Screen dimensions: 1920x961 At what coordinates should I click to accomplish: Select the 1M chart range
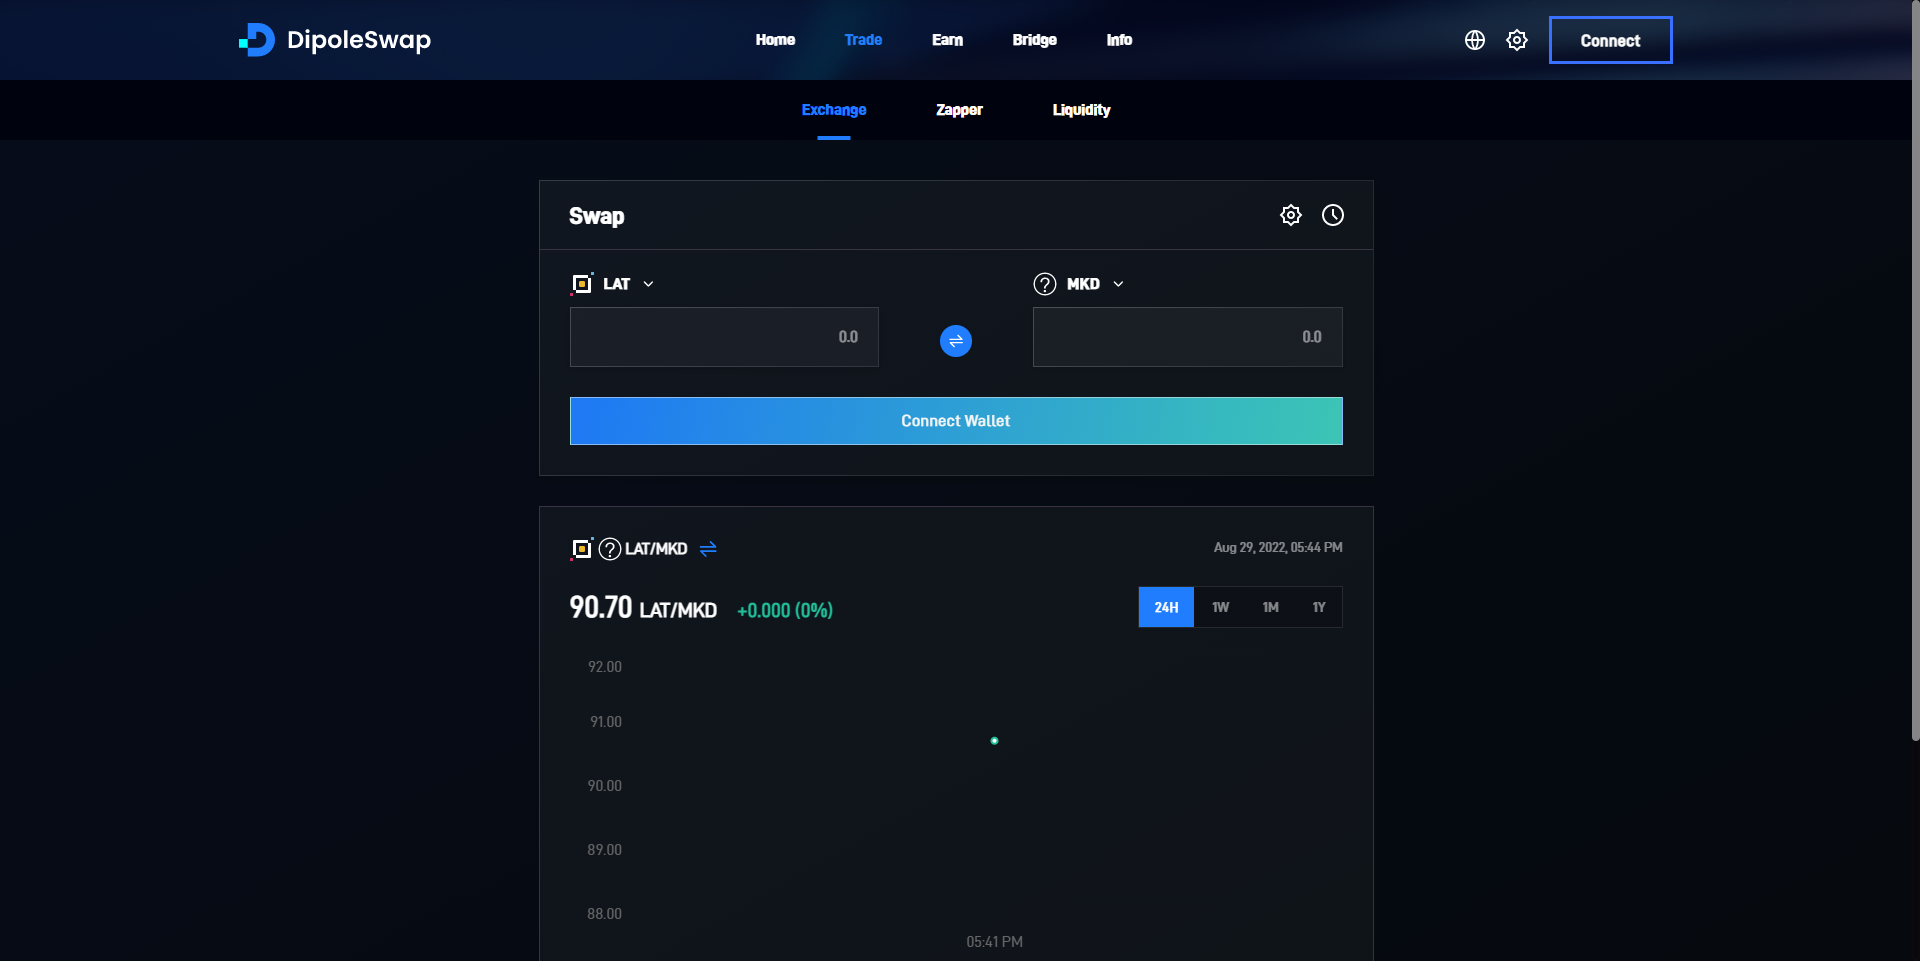[1270, 607]
